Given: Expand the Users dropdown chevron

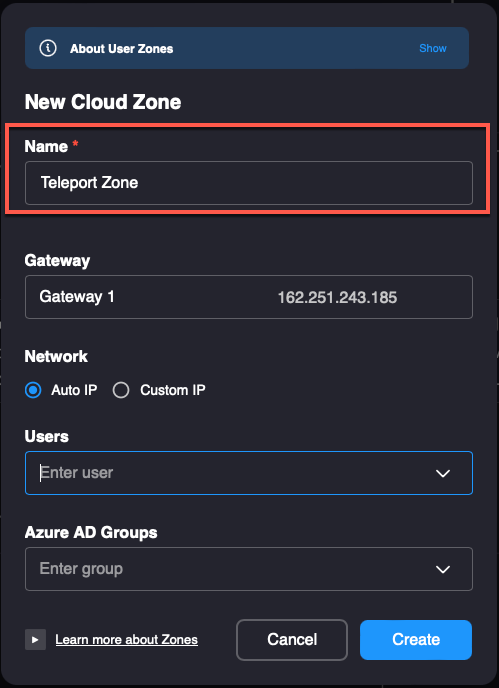Looking at the screenshot, I should [442, 473].
